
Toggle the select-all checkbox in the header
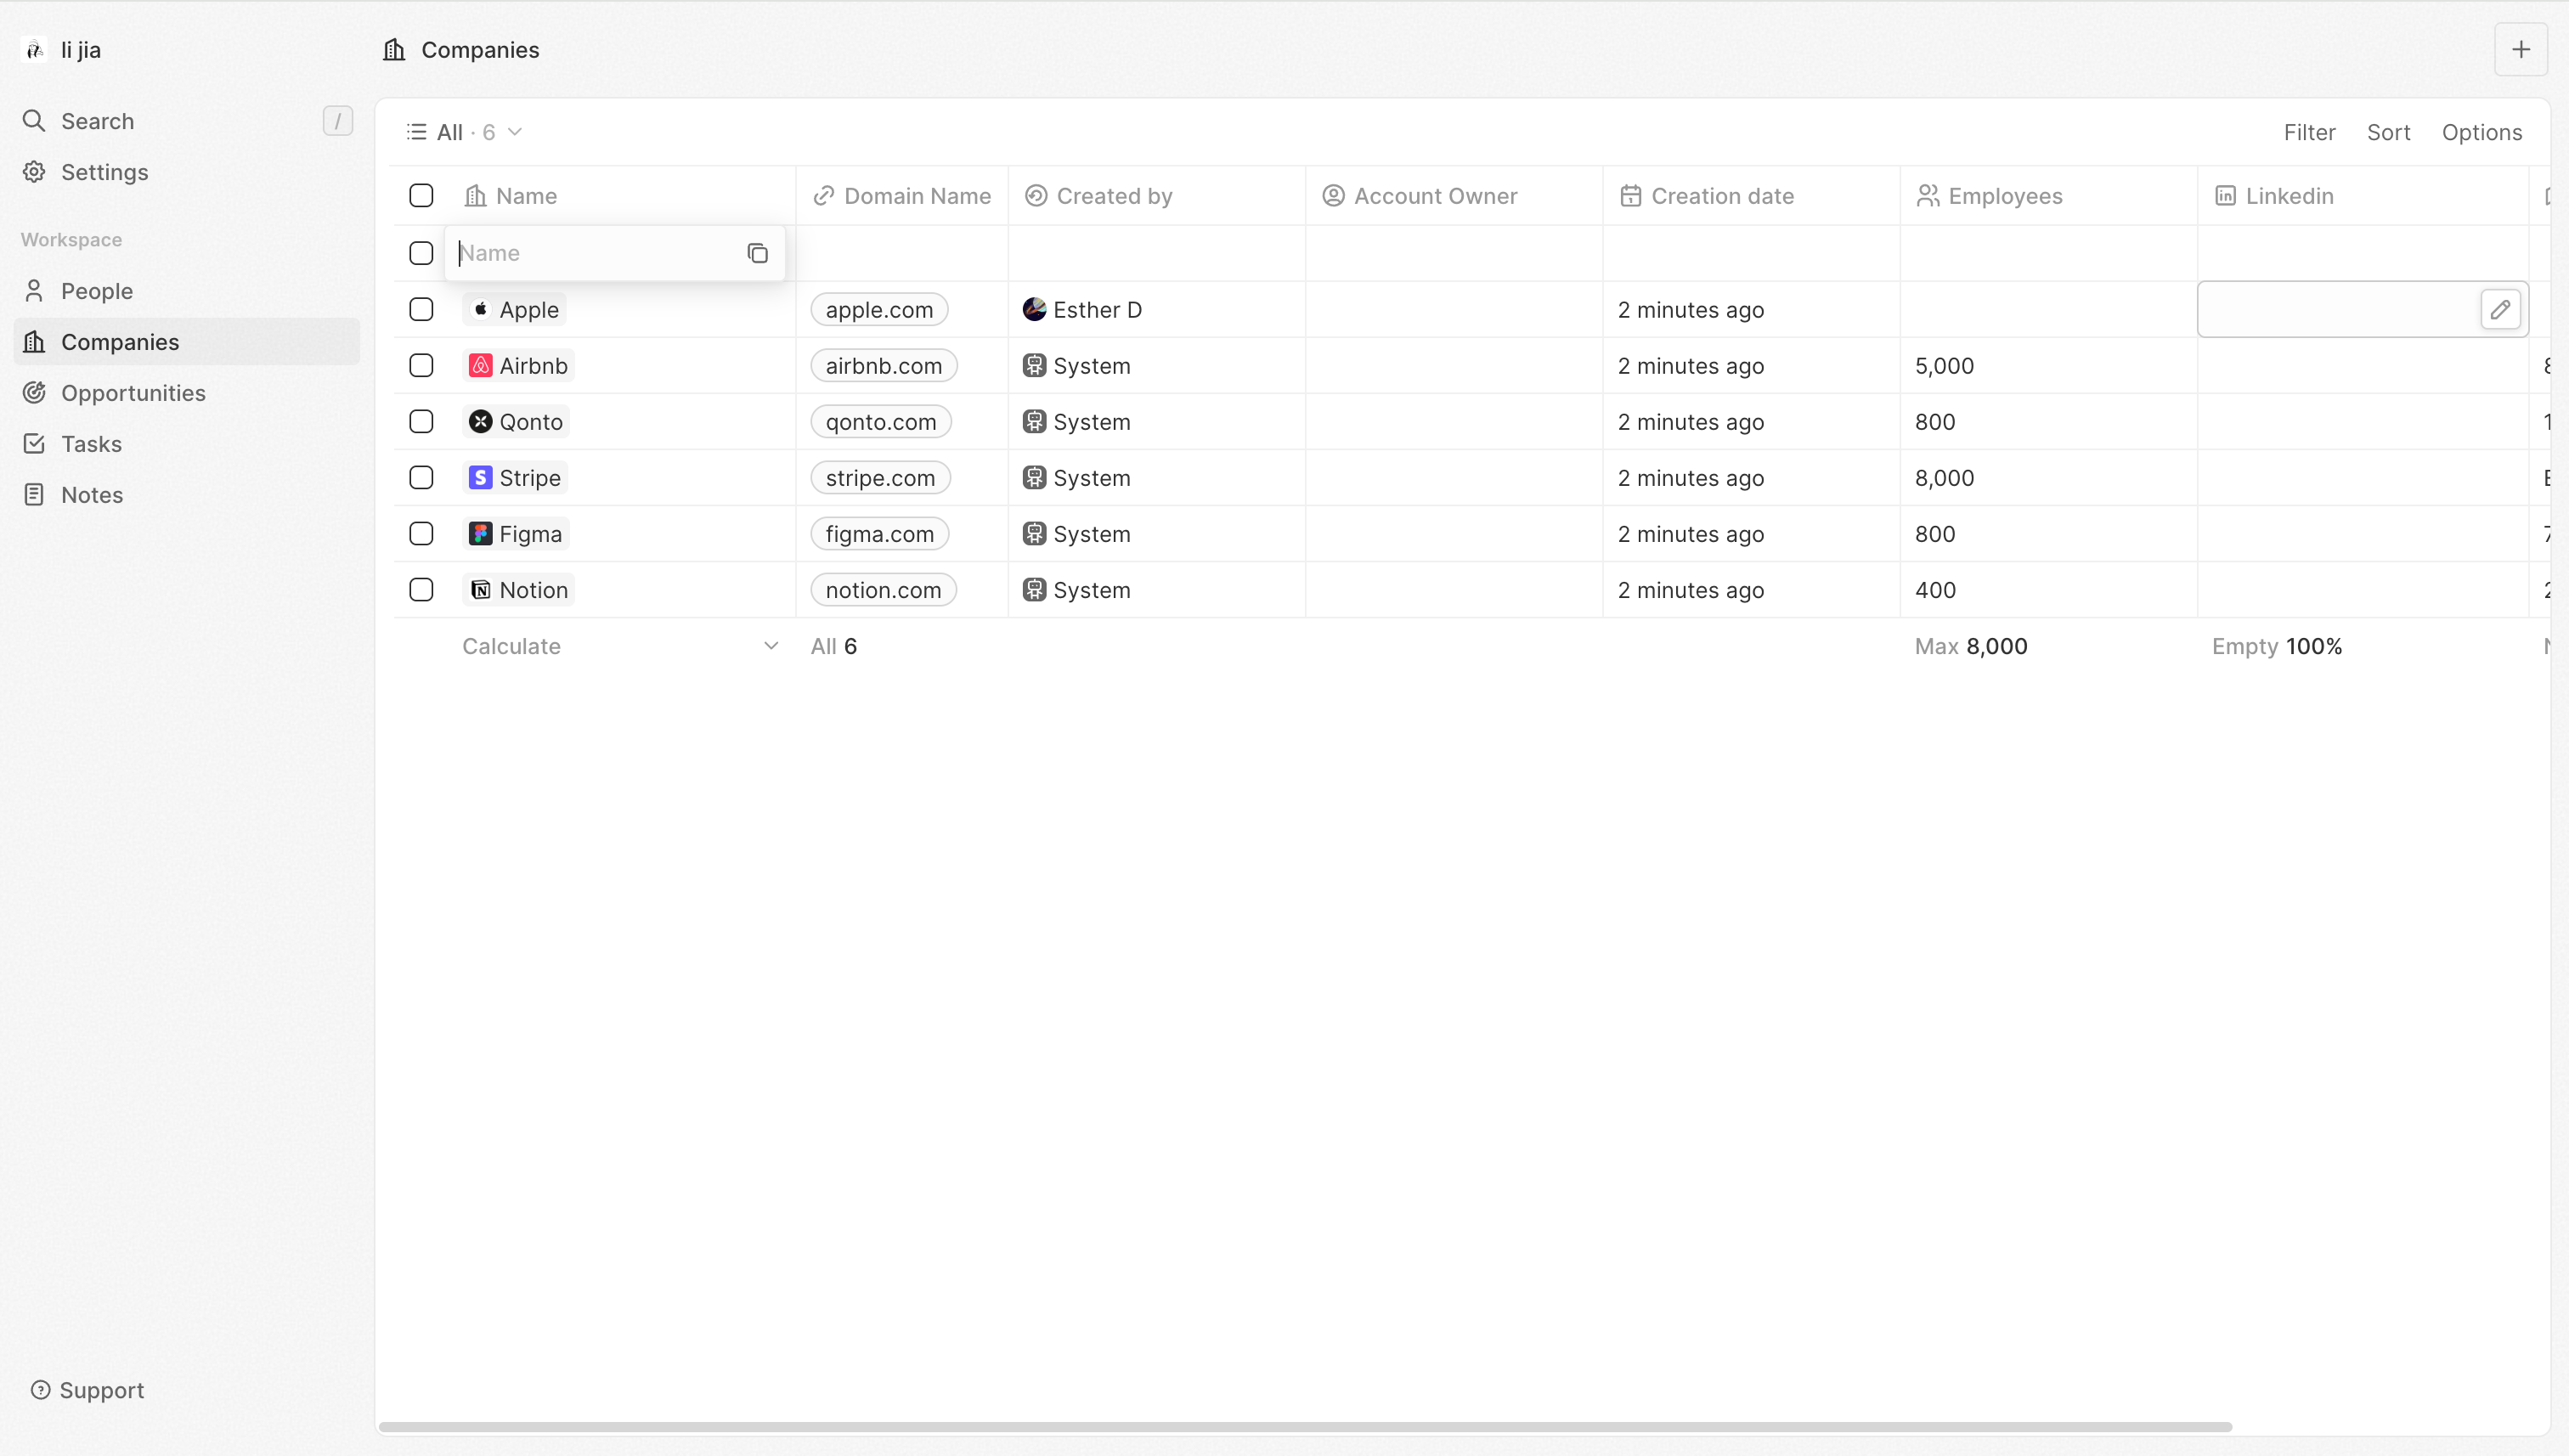(x=421, y=196)
